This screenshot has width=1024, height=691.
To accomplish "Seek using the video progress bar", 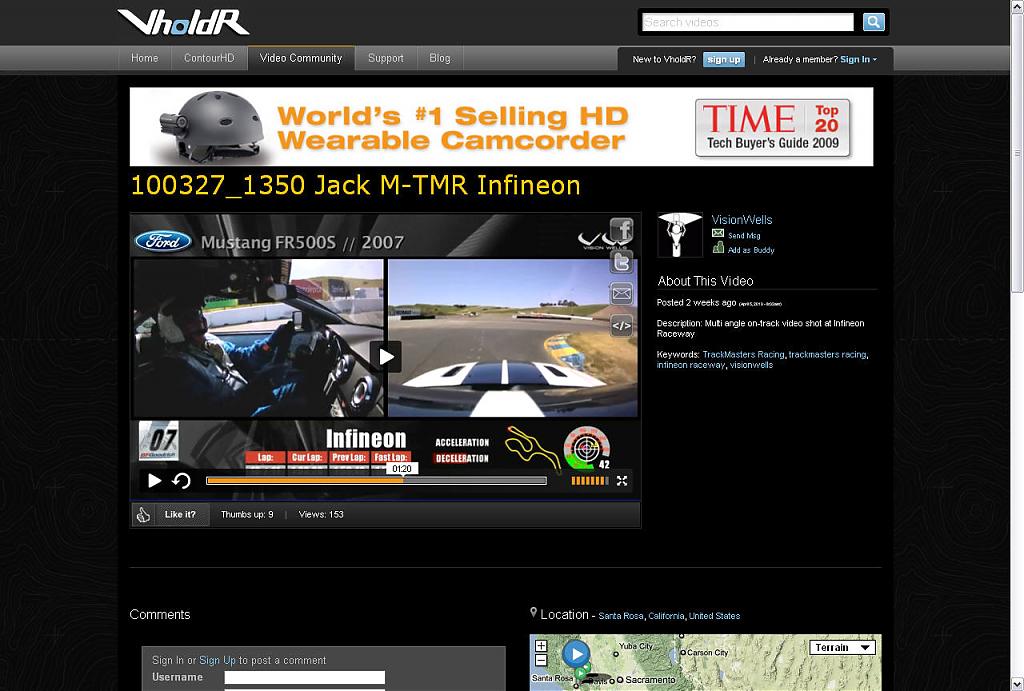I will (376, 481).
